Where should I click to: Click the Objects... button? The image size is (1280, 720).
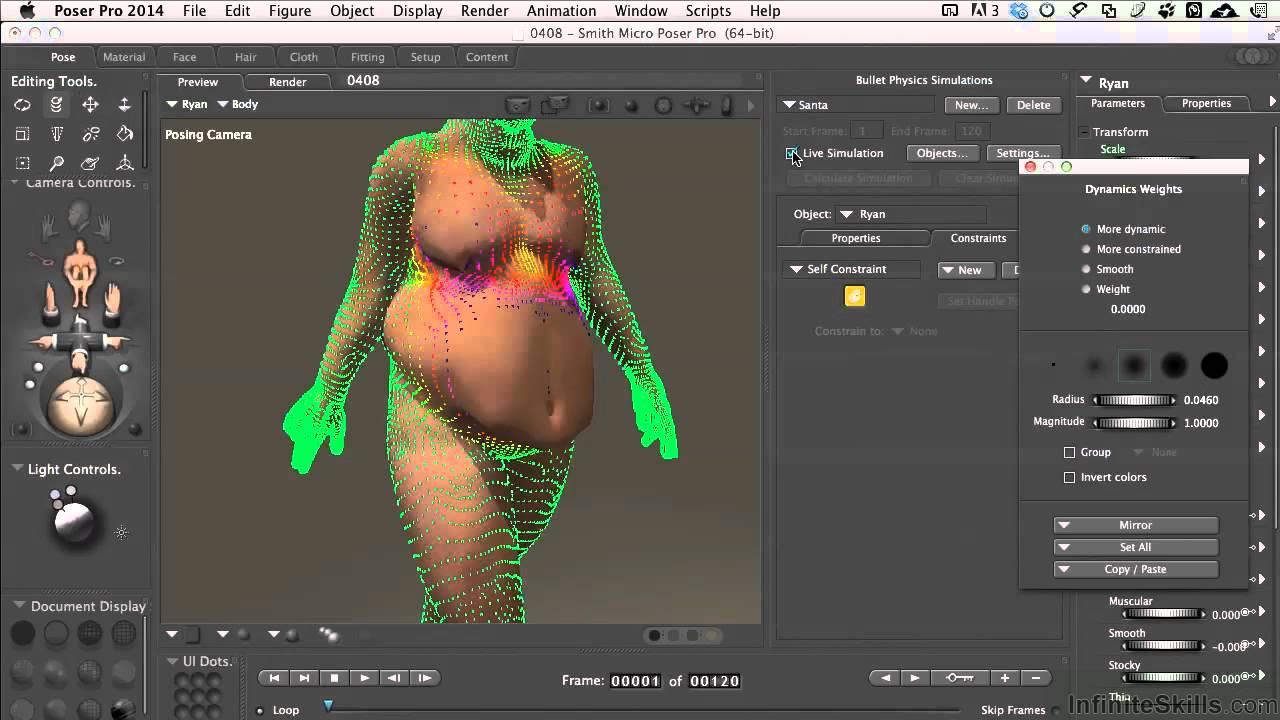click(x=942, y=153)
